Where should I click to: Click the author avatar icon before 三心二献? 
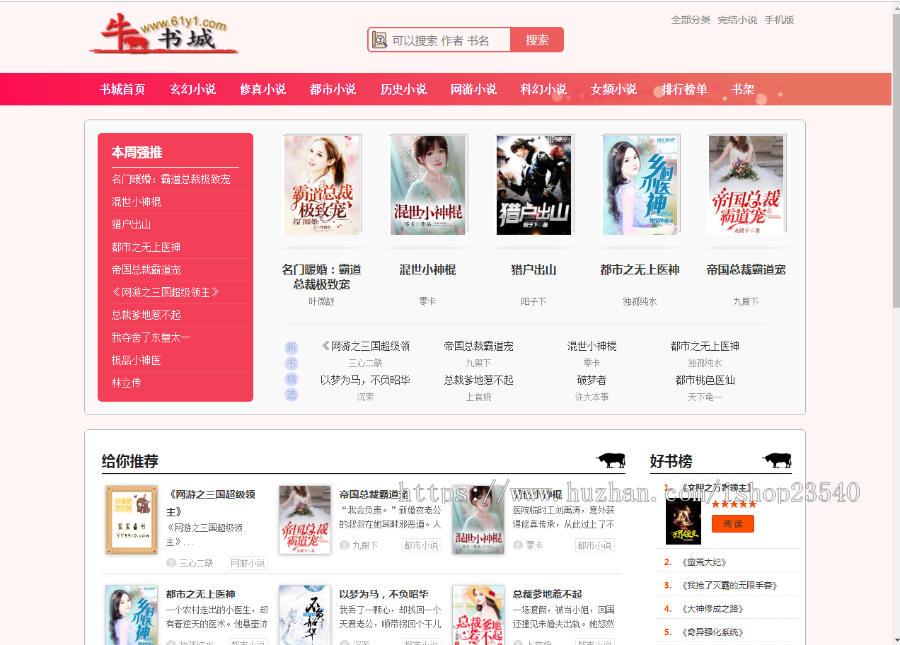pos(171,563)
